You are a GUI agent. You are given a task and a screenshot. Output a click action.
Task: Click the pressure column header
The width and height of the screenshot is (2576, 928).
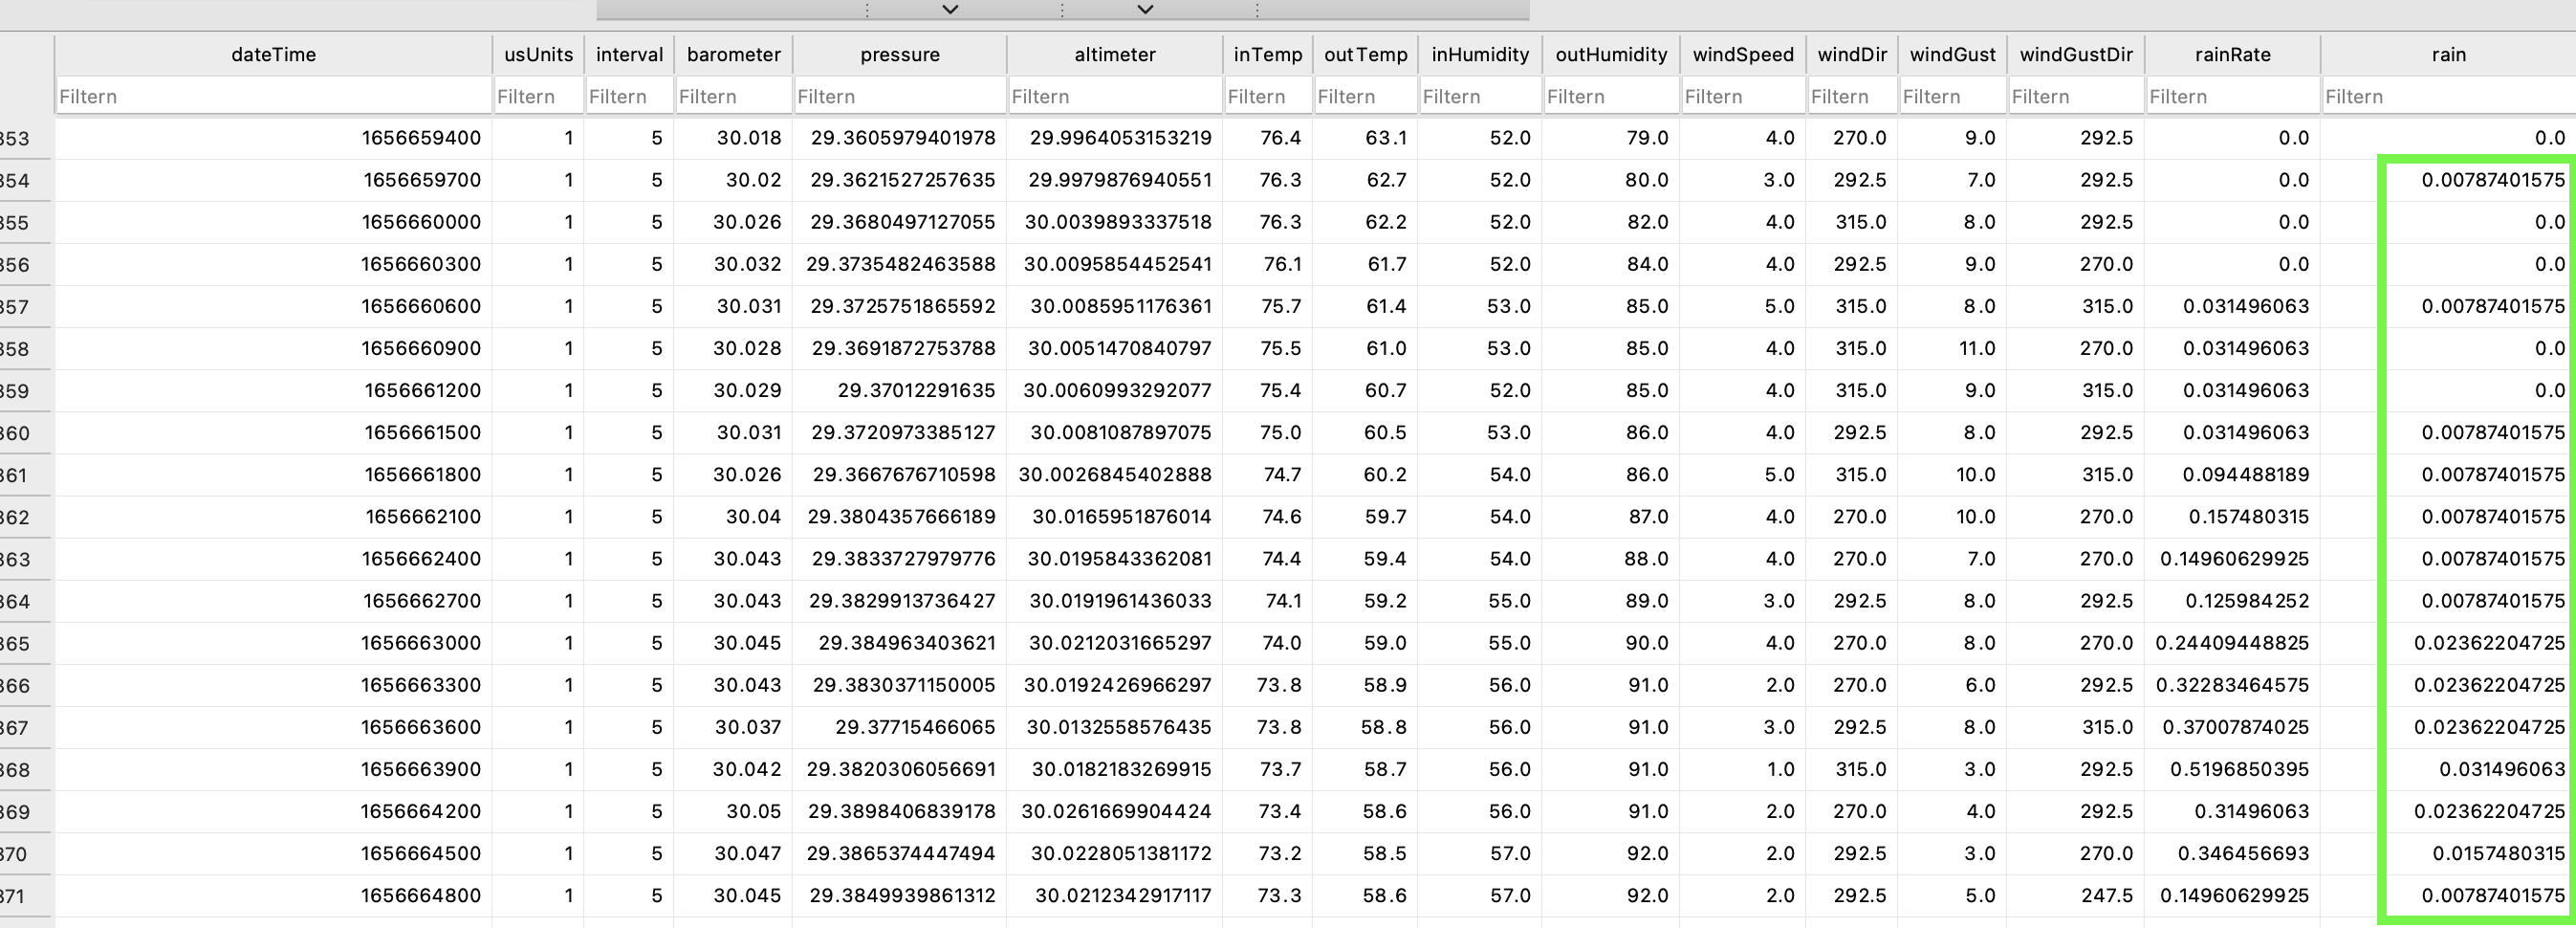(x=900, y=54)
